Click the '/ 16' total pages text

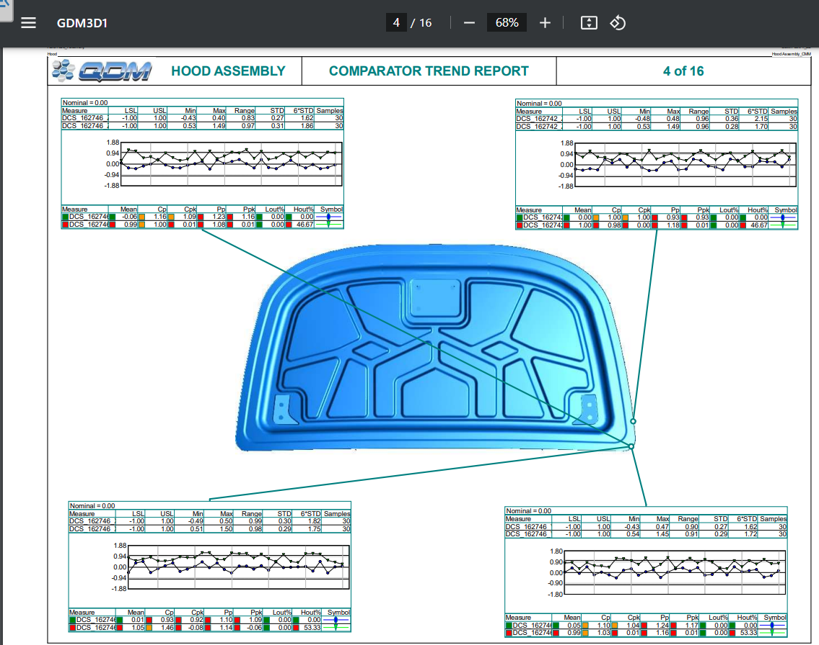click(421, 23)
